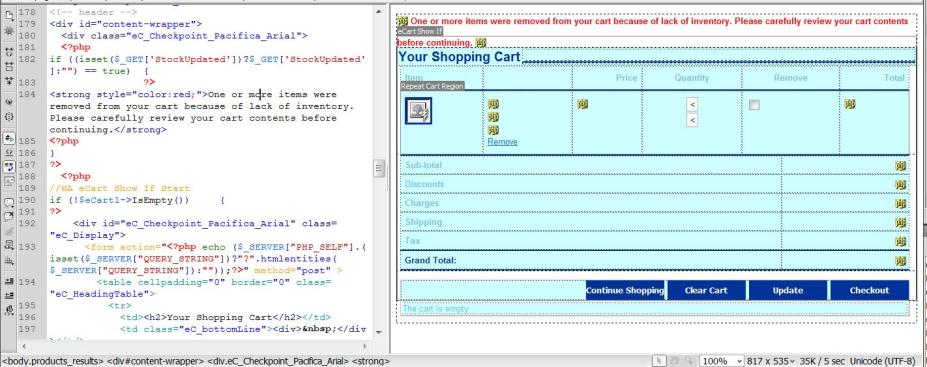Image resolution: width=927 pixels, height=367 pixels.
Task: Select the Balance Braces toolbar icon
Action: coord(9,117)
